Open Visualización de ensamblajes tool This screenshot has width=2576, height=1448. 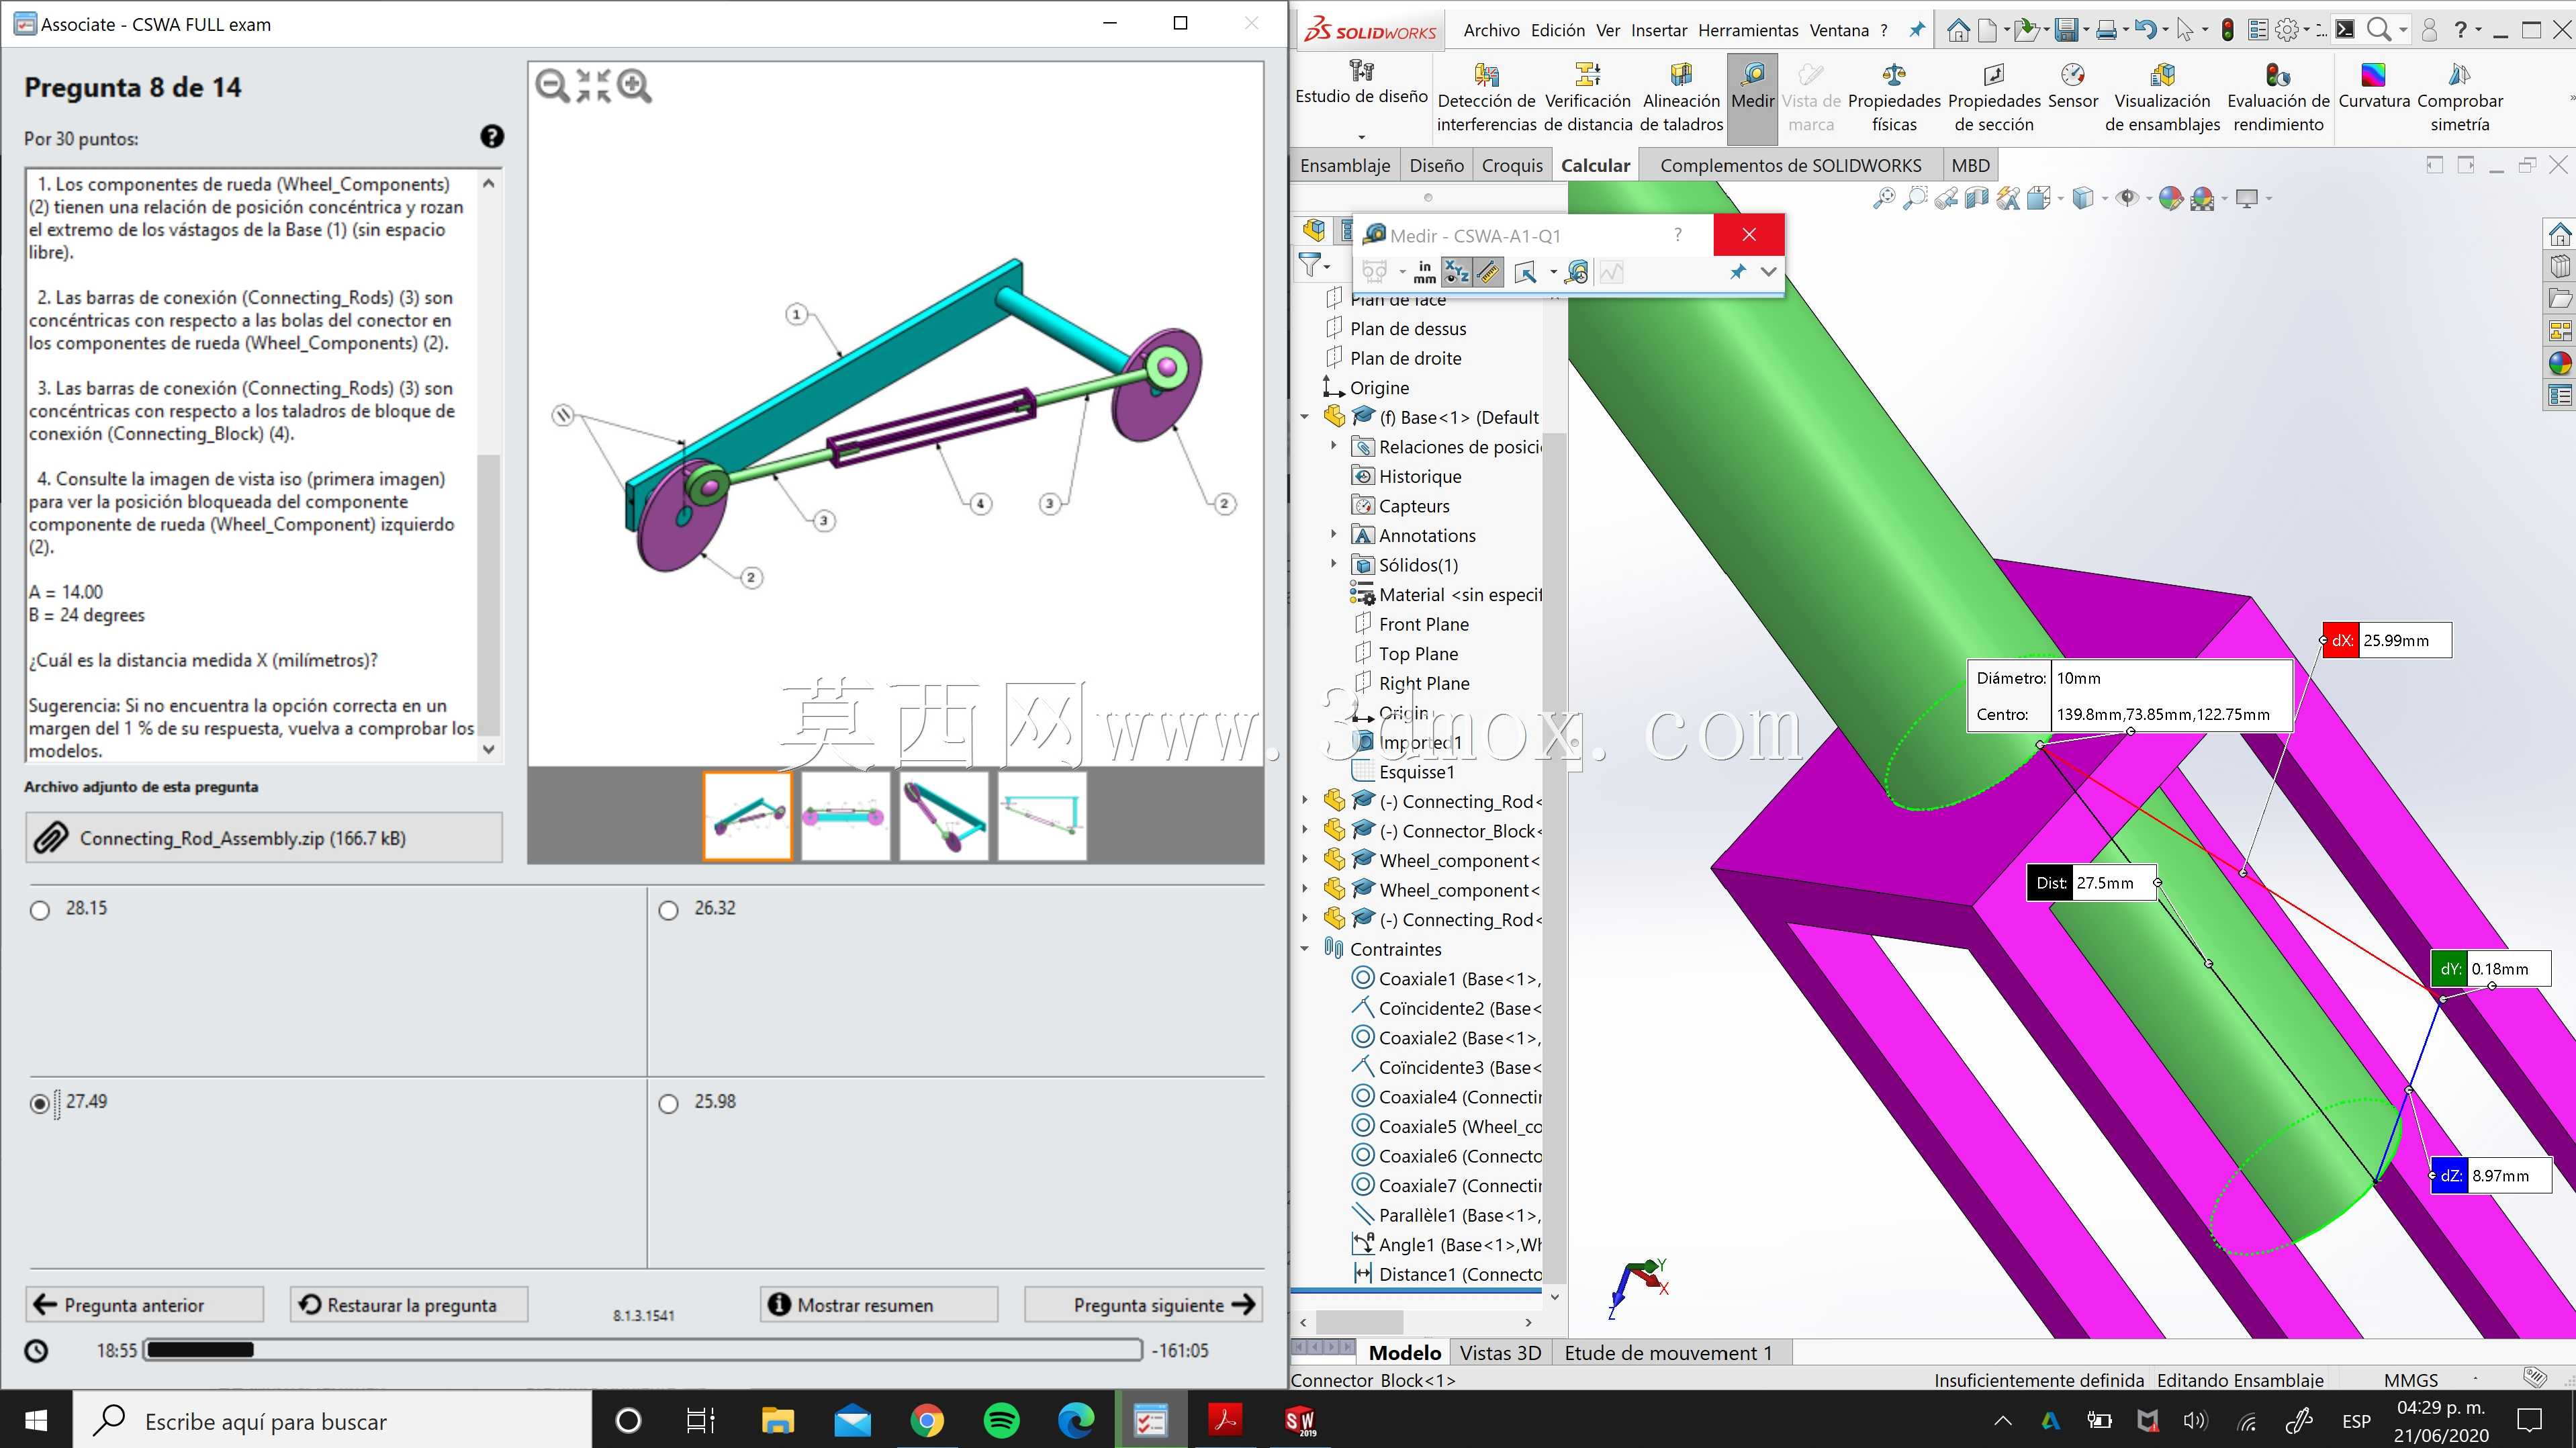[x=2162, y=98]
